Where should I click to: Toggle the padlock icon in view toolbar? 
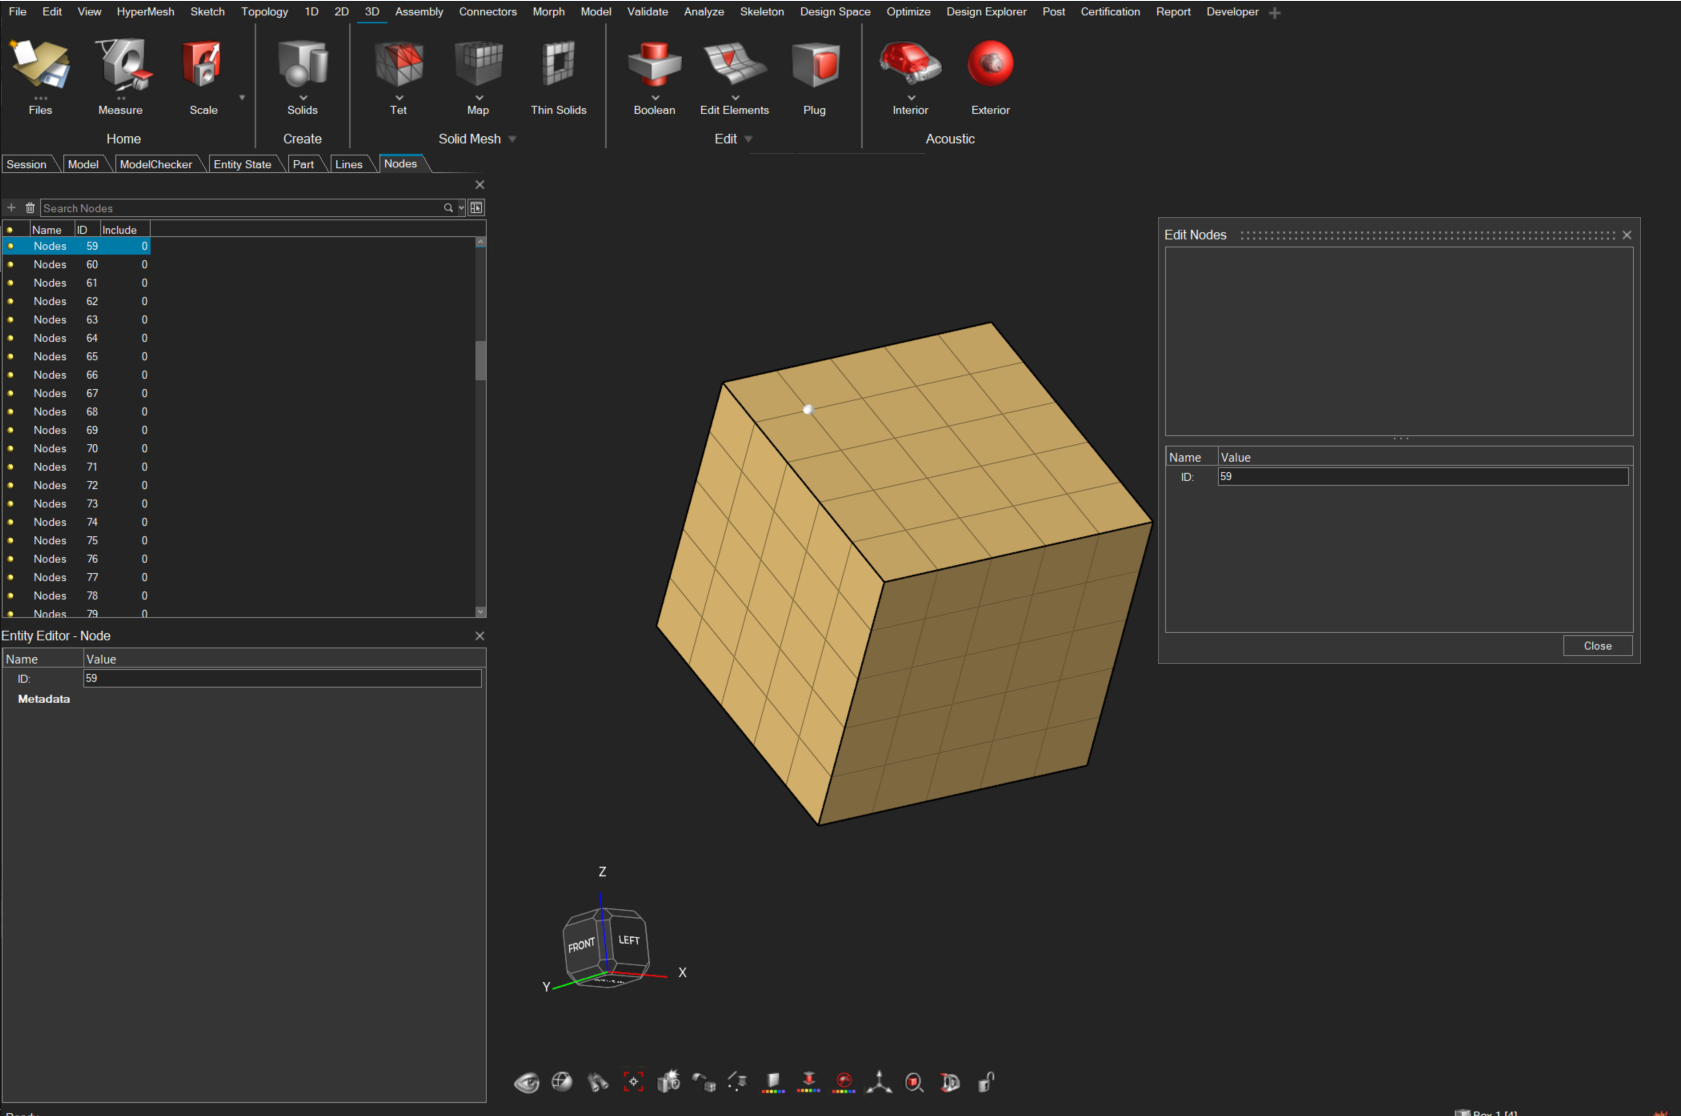point(986,1082)
